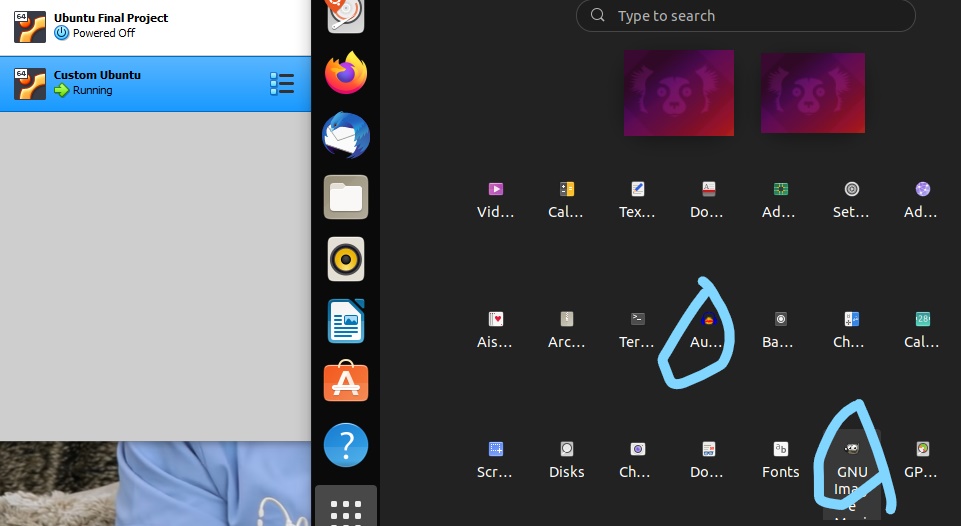
Task: Launch GNU Image Manipulation Program
Action: 852,475
